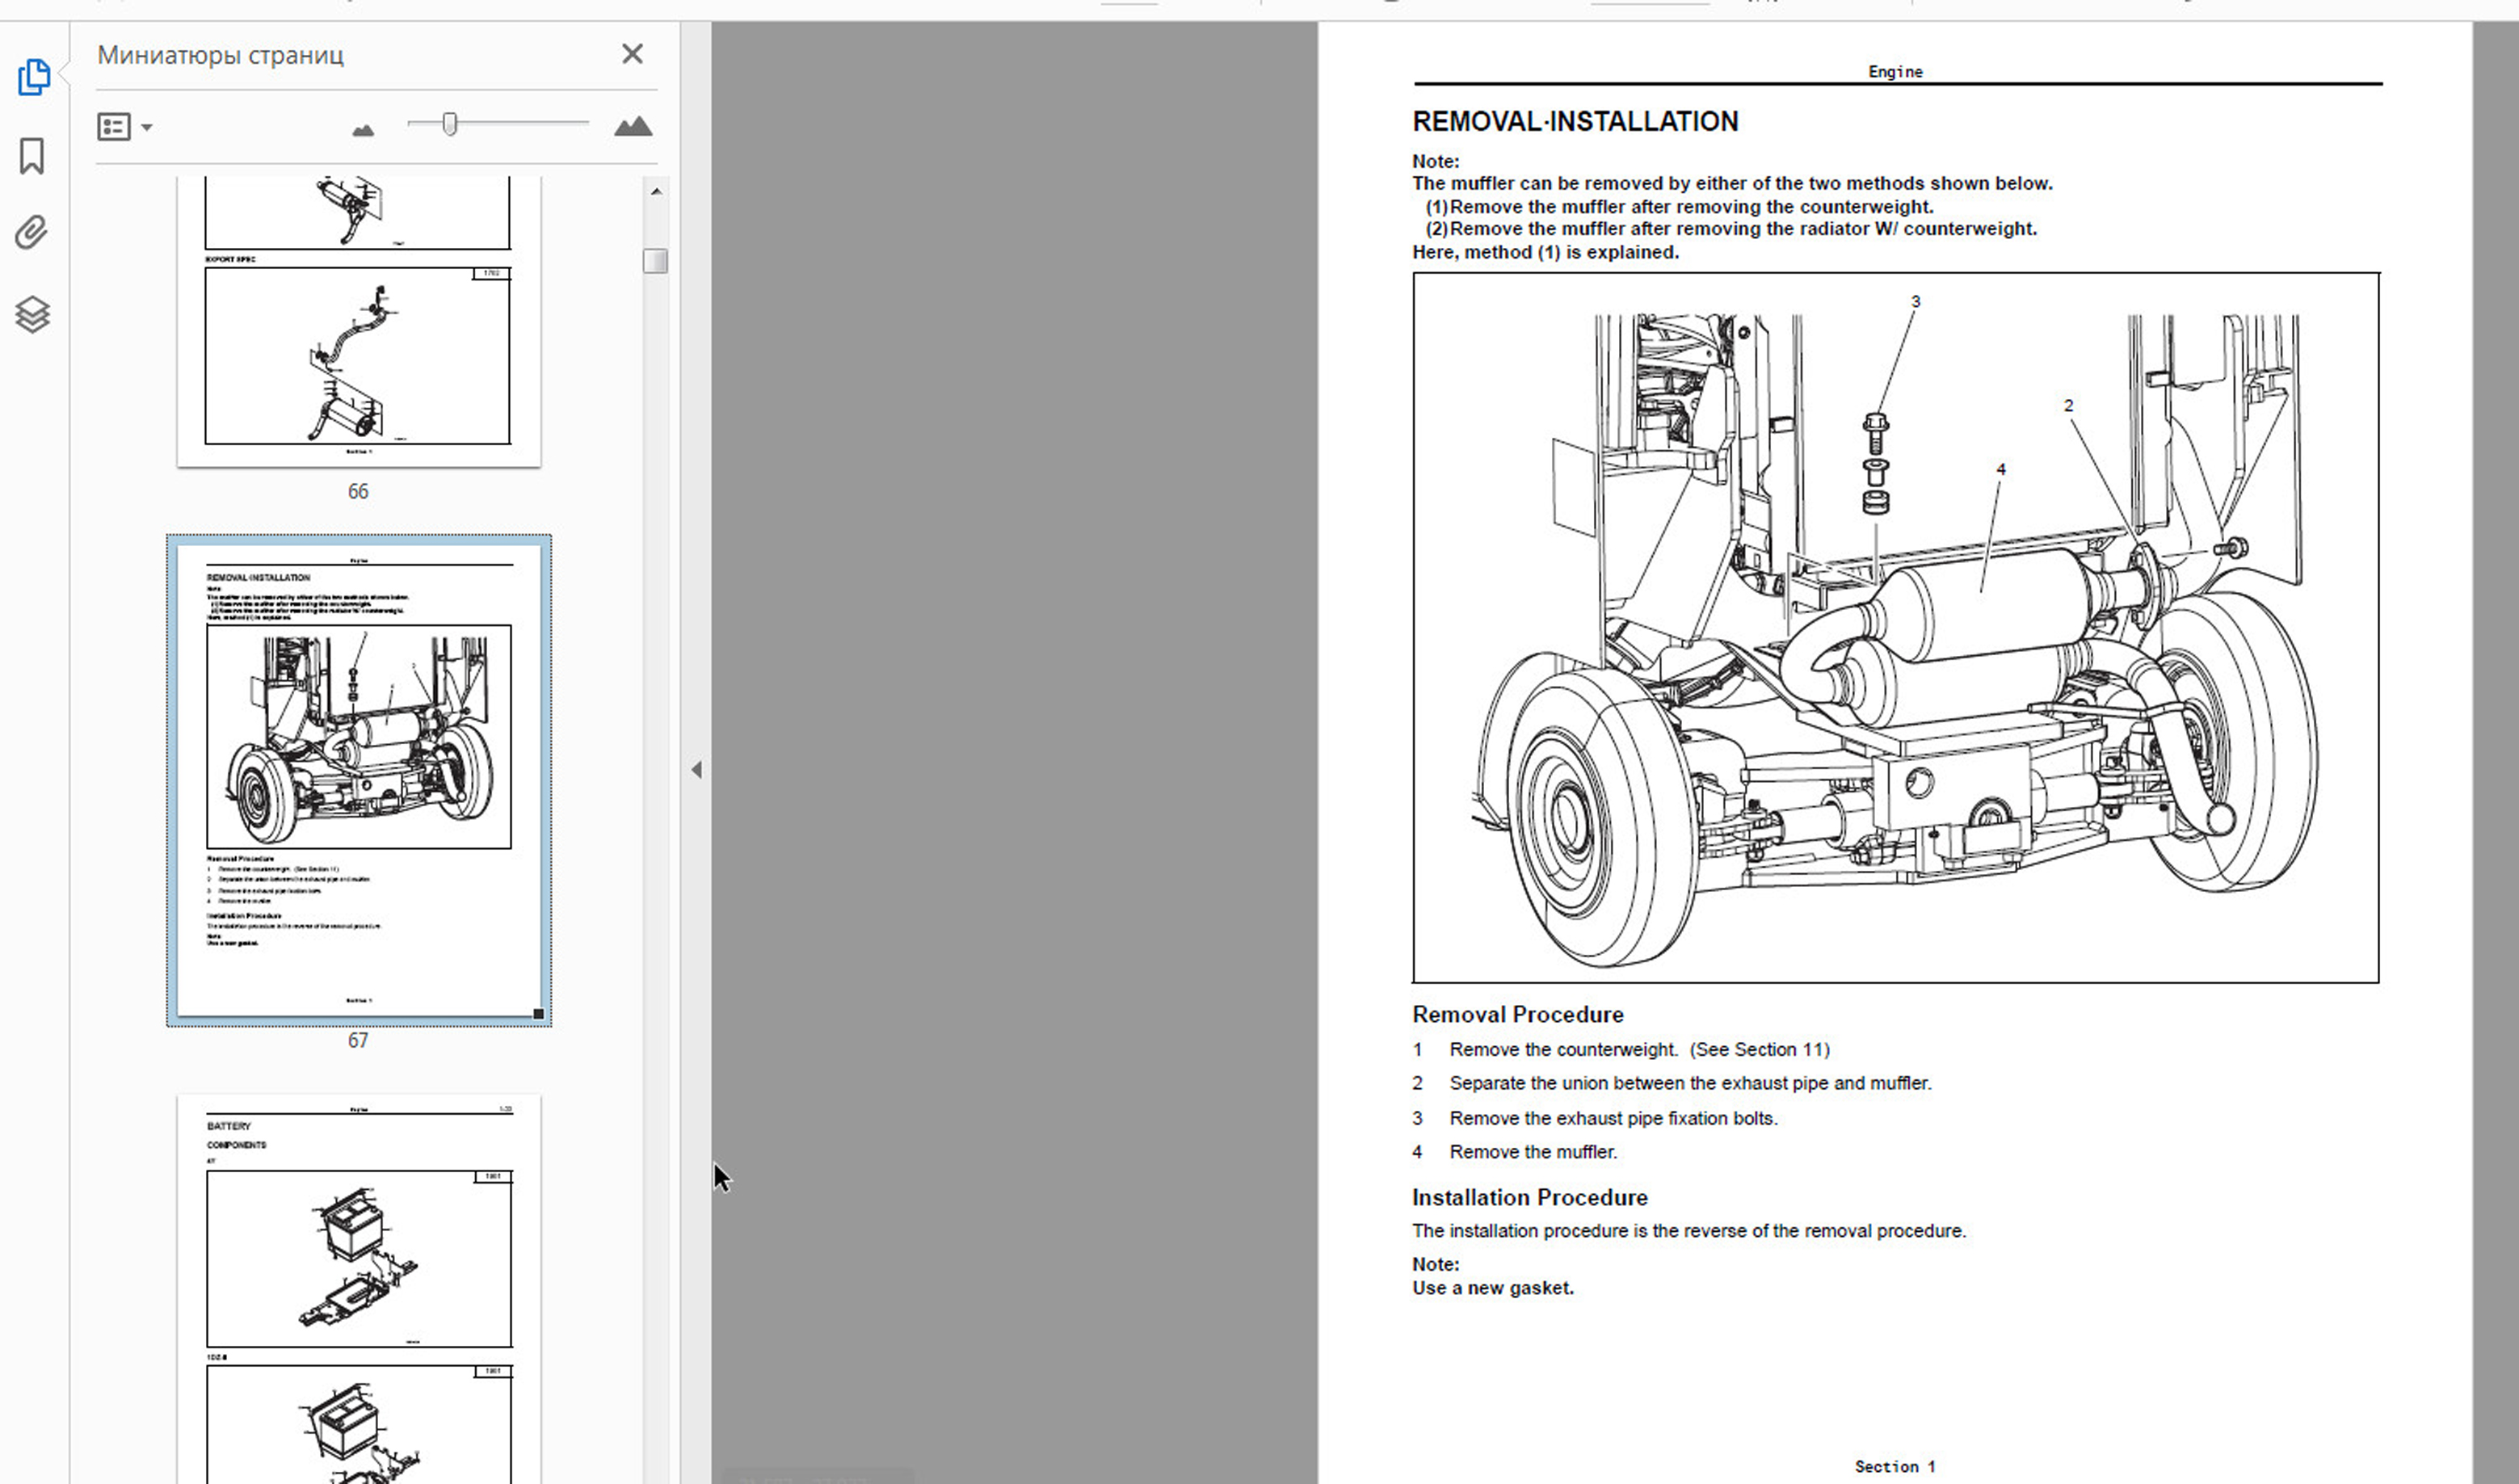Viewport: 2519px width, 1484px height.
Task: Collapse the navigation pane with left arrow
Action: pyautogui.click(x=696, y=770)
